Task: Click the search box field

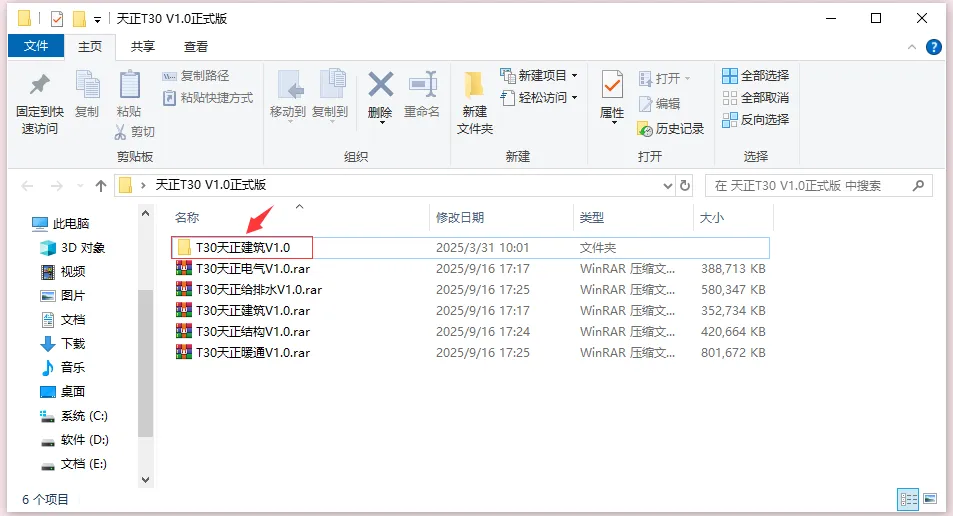Action: pyautogui.click(x=818, y=186)
